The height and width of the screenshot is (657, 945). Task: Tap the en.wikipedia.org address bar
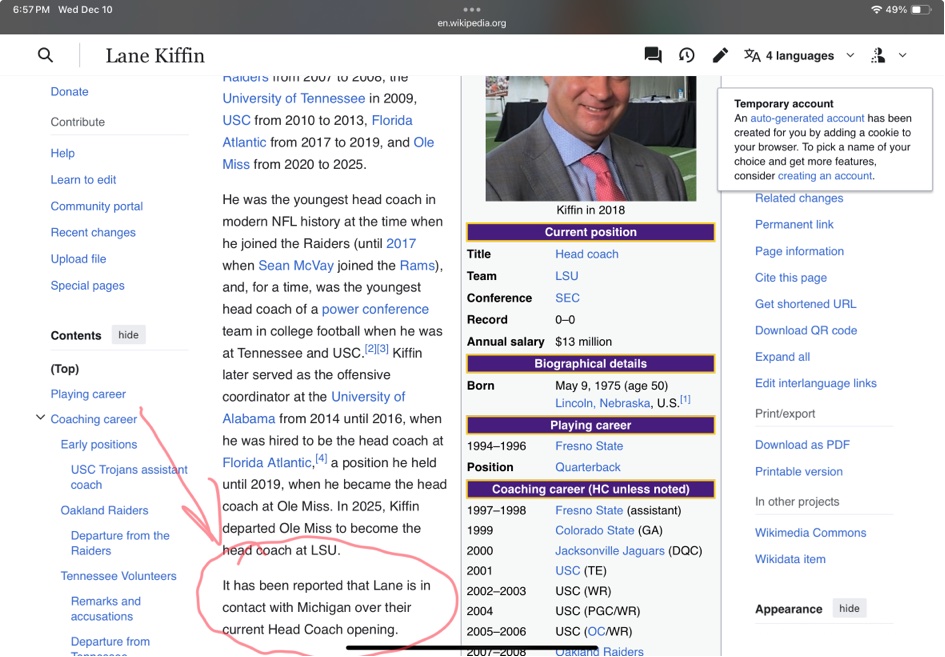[x=472, y=23]
